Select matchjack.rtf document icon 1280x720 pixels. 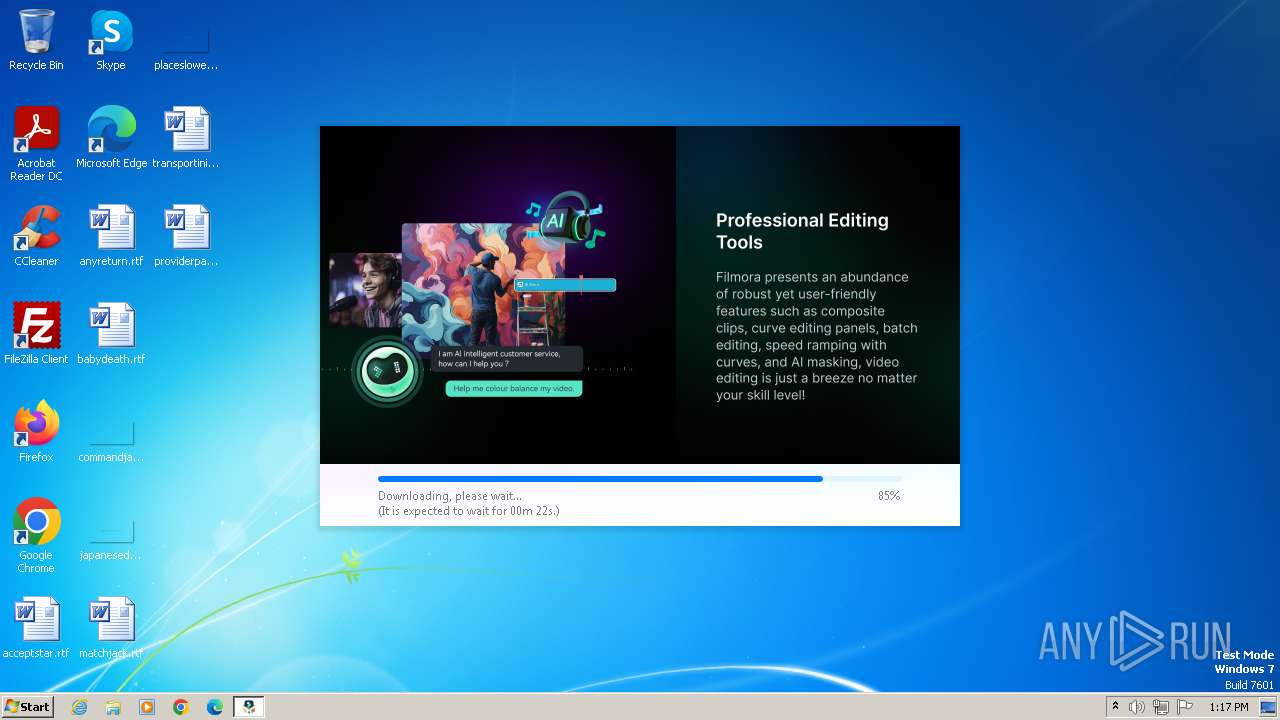point(111,627)
